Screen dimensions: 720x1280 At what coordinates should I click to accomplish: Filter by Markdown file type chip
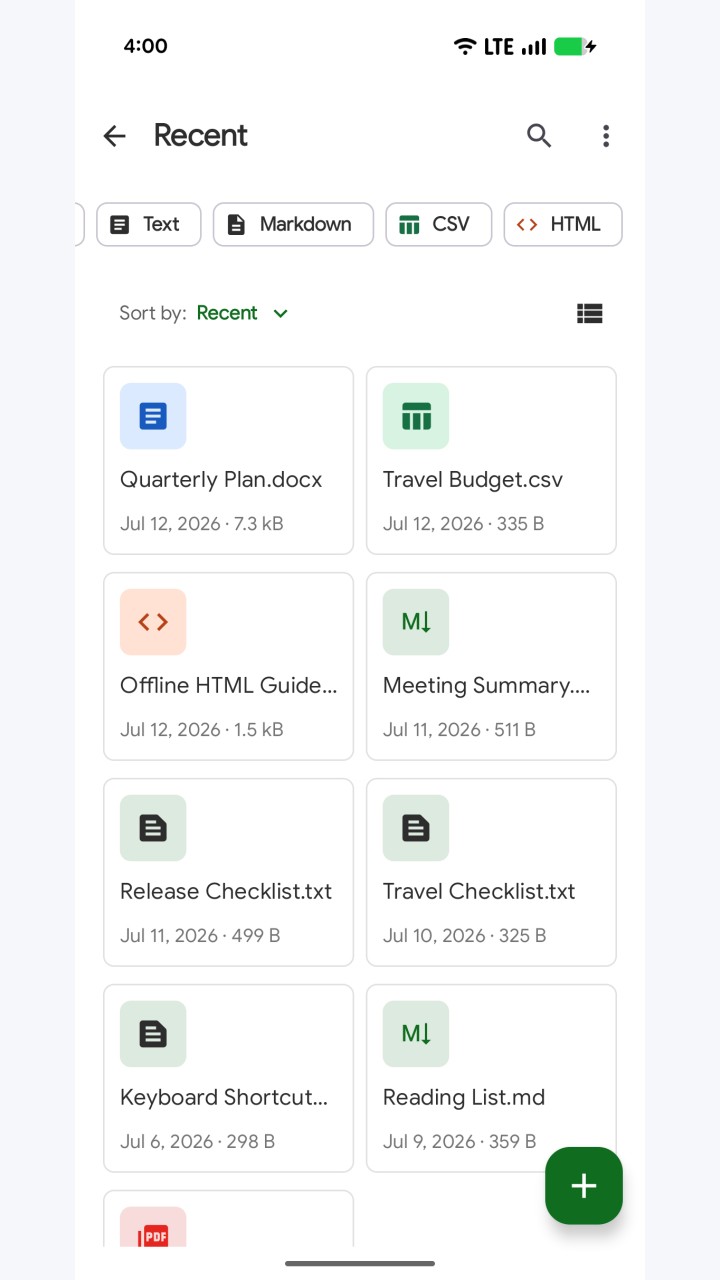(293, 224)
